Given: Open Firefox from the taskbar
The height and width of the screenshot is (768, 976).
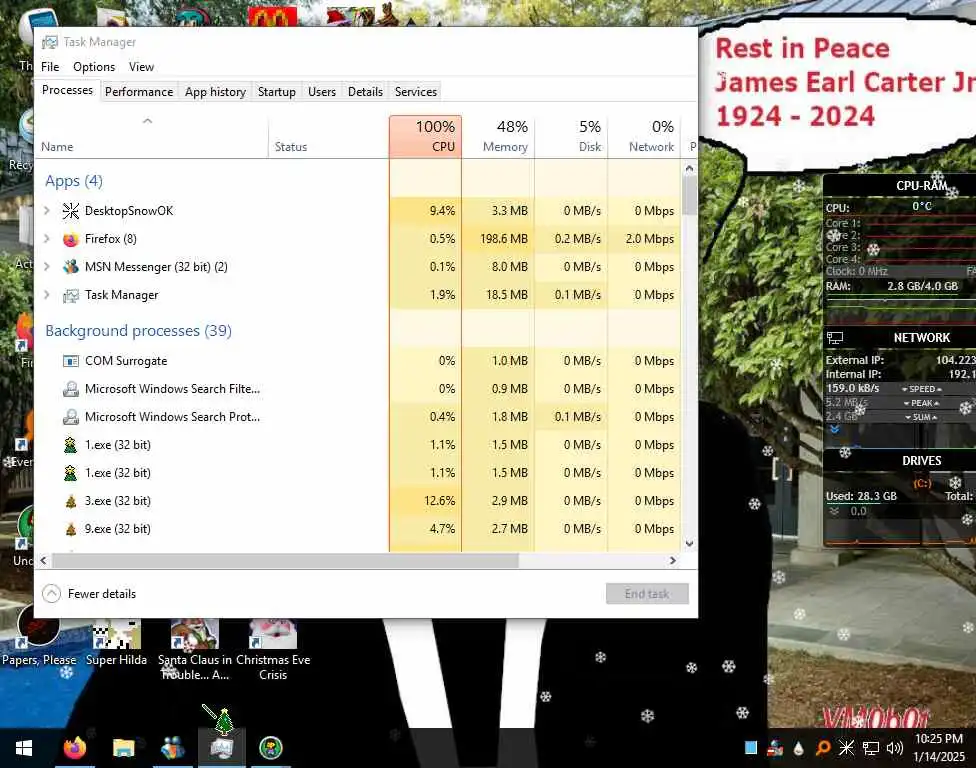Looking at the screenshot, I should point(75,748).
